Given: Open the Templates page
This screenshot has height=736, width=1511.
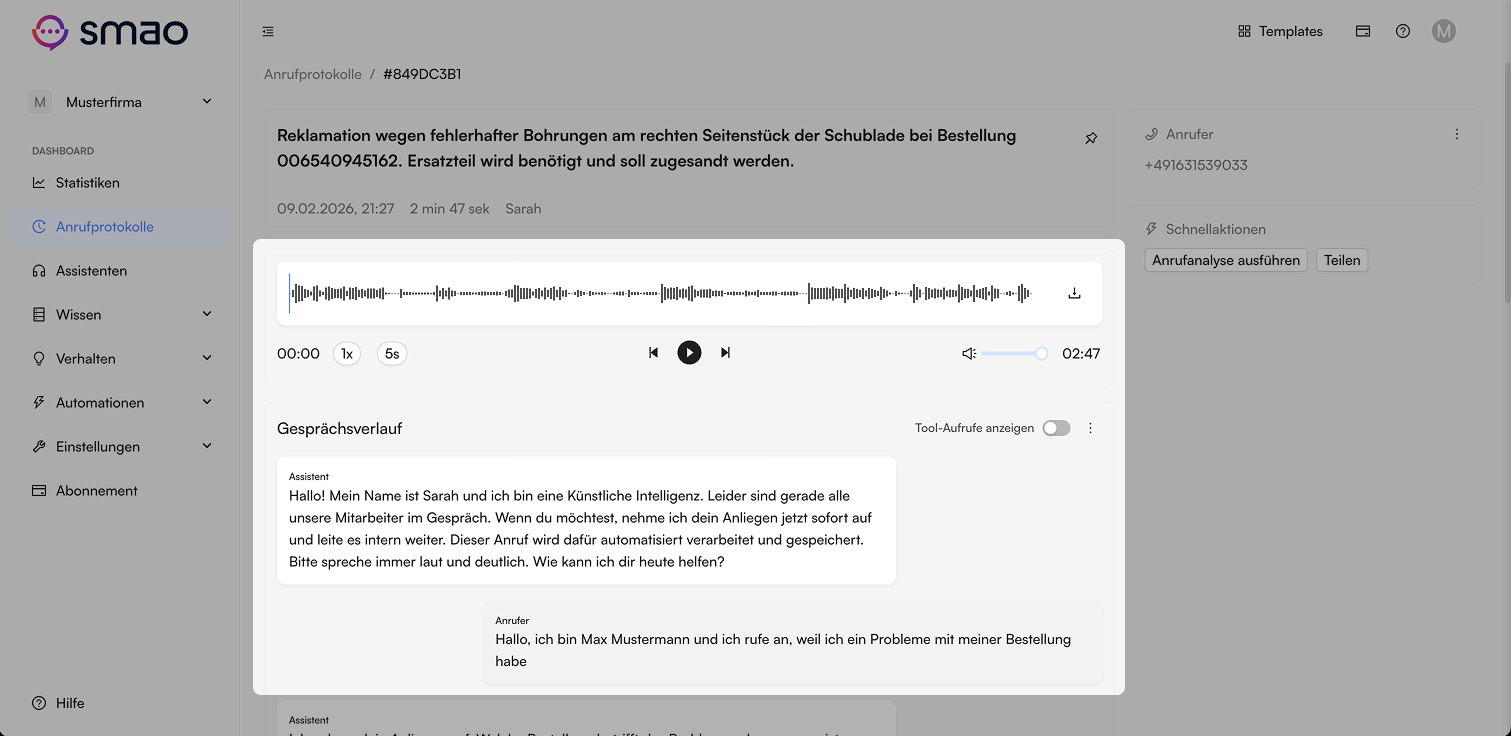Looking at the screenshot, I should pyautogui.click(x=1280, y=31).
